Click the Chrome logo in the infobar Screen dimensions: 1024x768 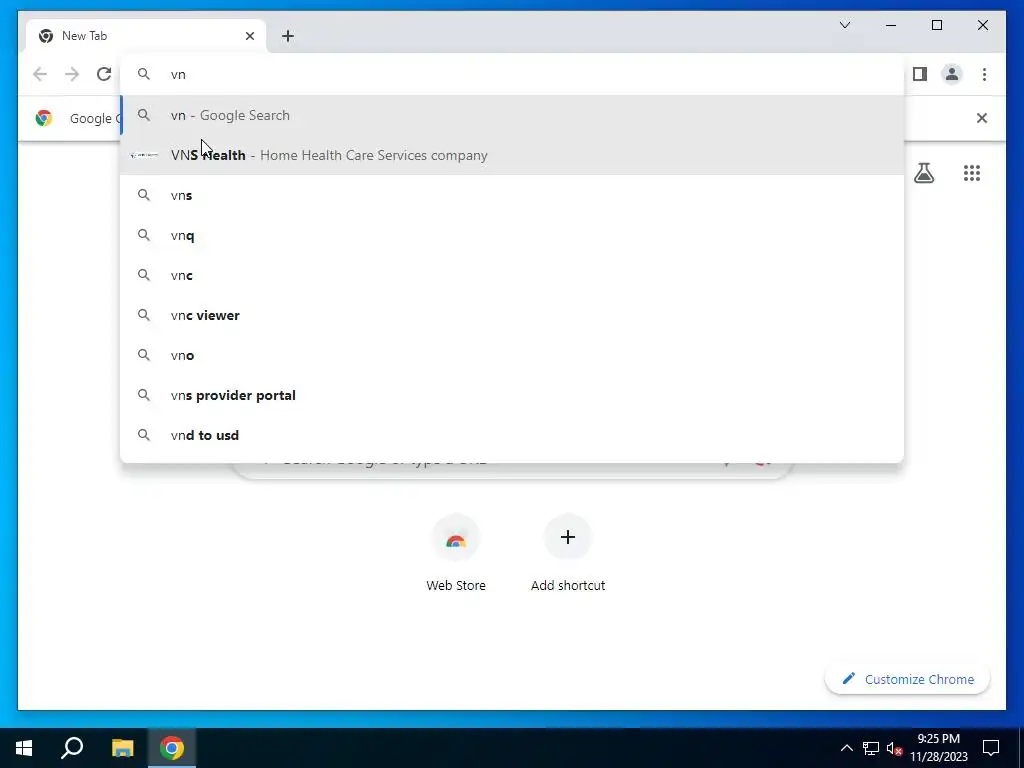click(44, 118)
